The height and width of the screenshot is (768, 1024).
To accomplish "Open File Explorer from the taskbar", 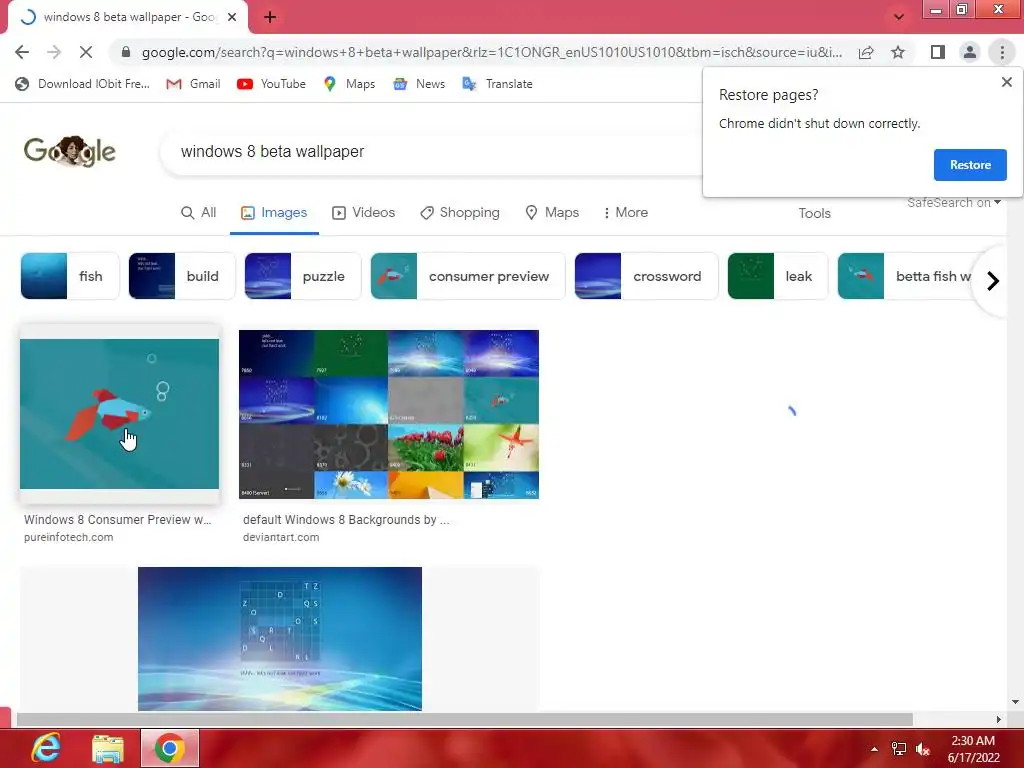I will [x=108, y=748].
